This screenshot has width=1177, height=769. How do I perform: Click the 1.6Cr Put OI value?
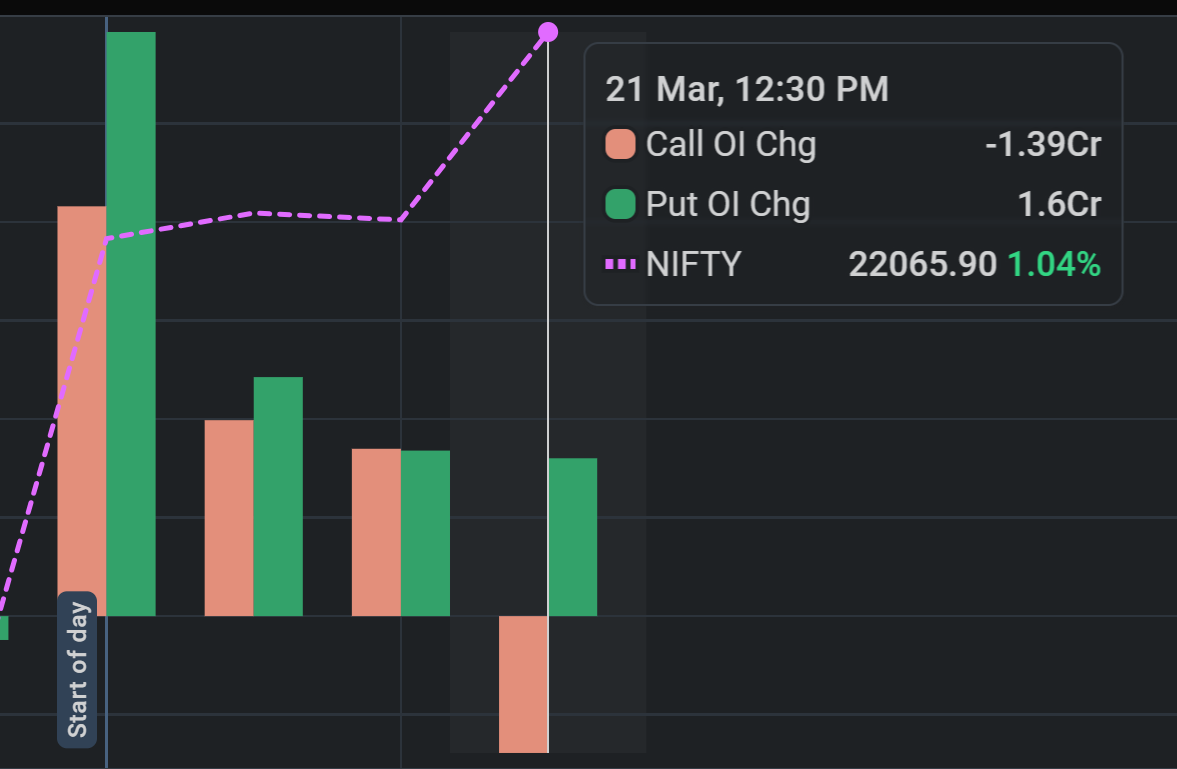click(x=1059, y=204)
